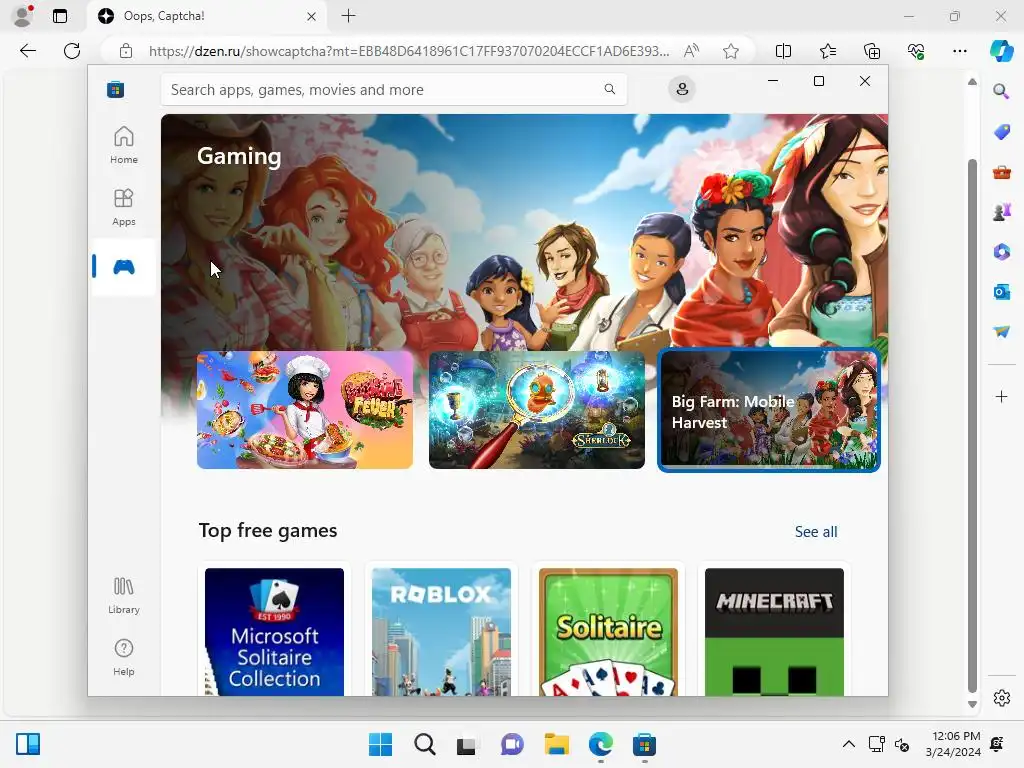Add page to favorites star icon

click(x=731, y=51)
